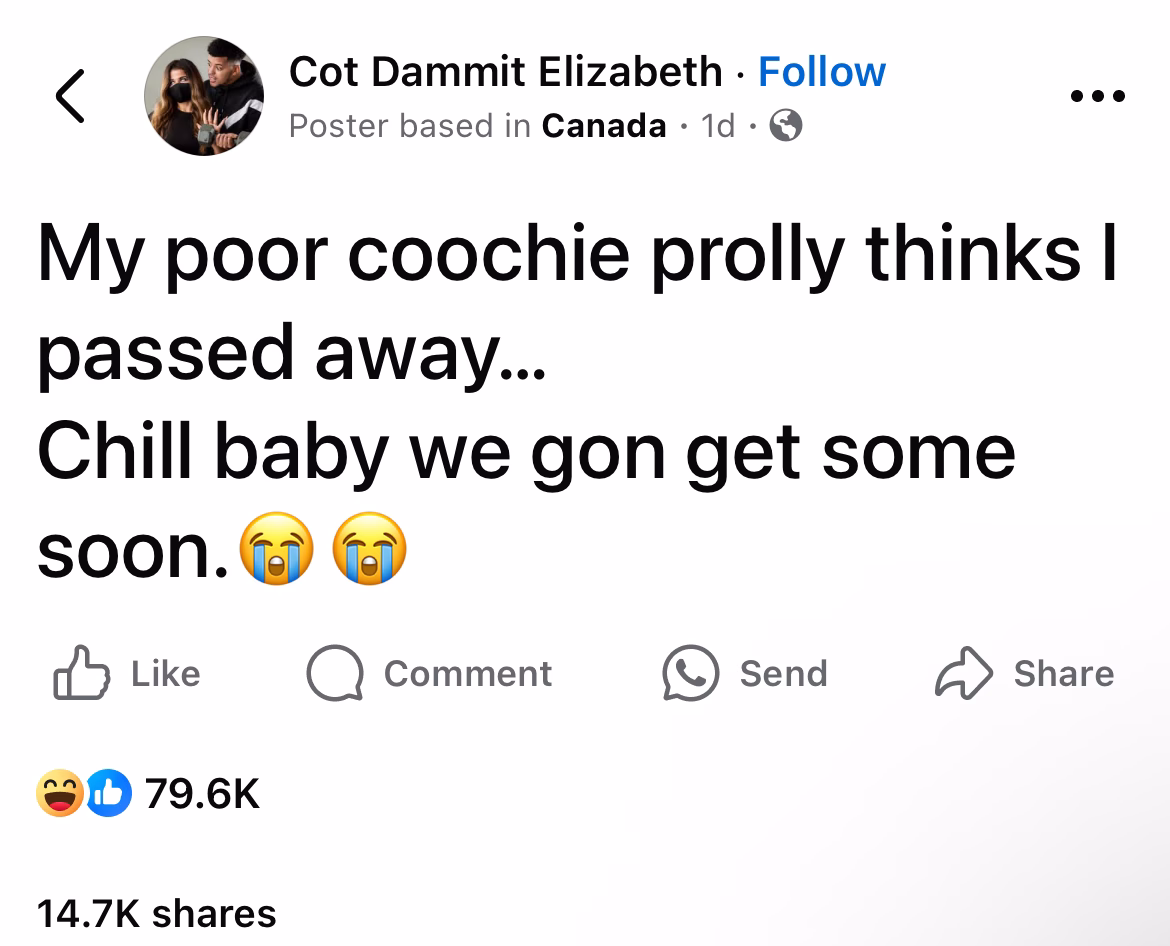The height and width of the screenshot is (946, 1170).
Task: Tap the arrow Share icon
Action: (962, 674)
